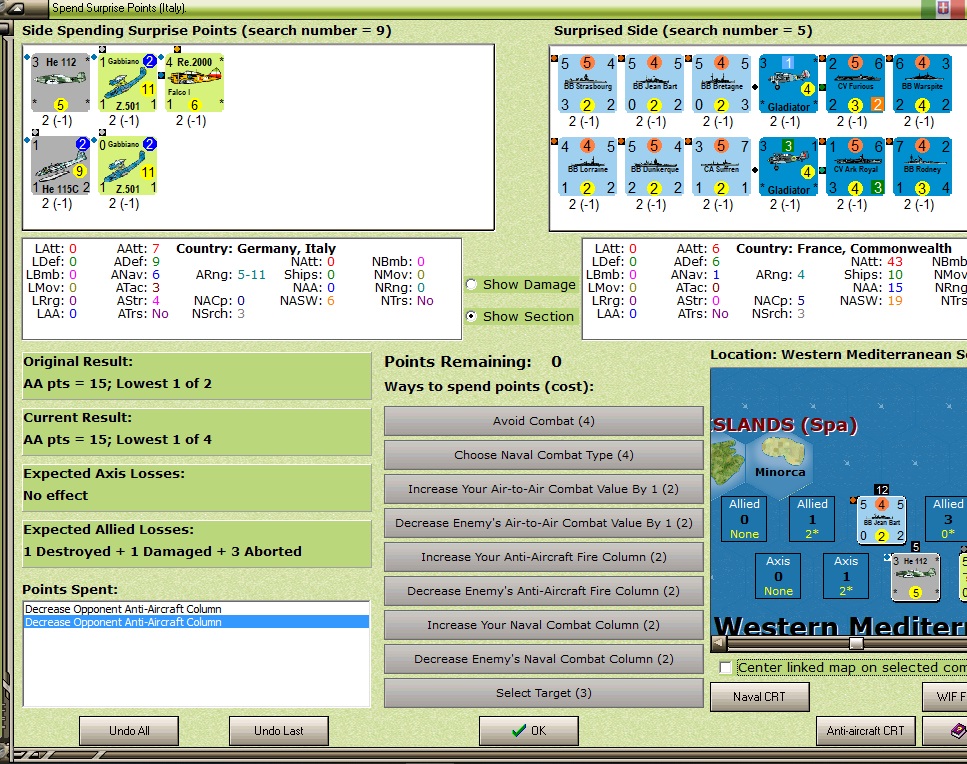Screen dimensions: 967x764
Task: Select highlighted Decrease Opponent Anti-Aircraft Column entry
Action: 196,622
